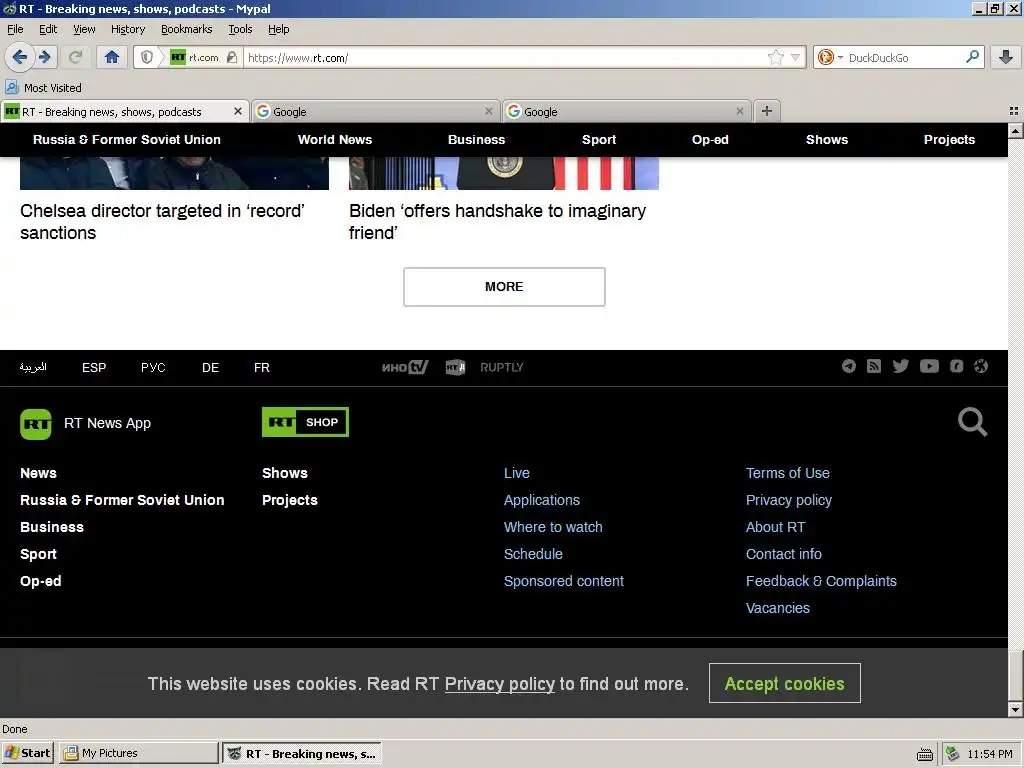Open the Tools menu
Image resolution: width=1024 pixels, height=768 pixels.
[x=240, y=29]
